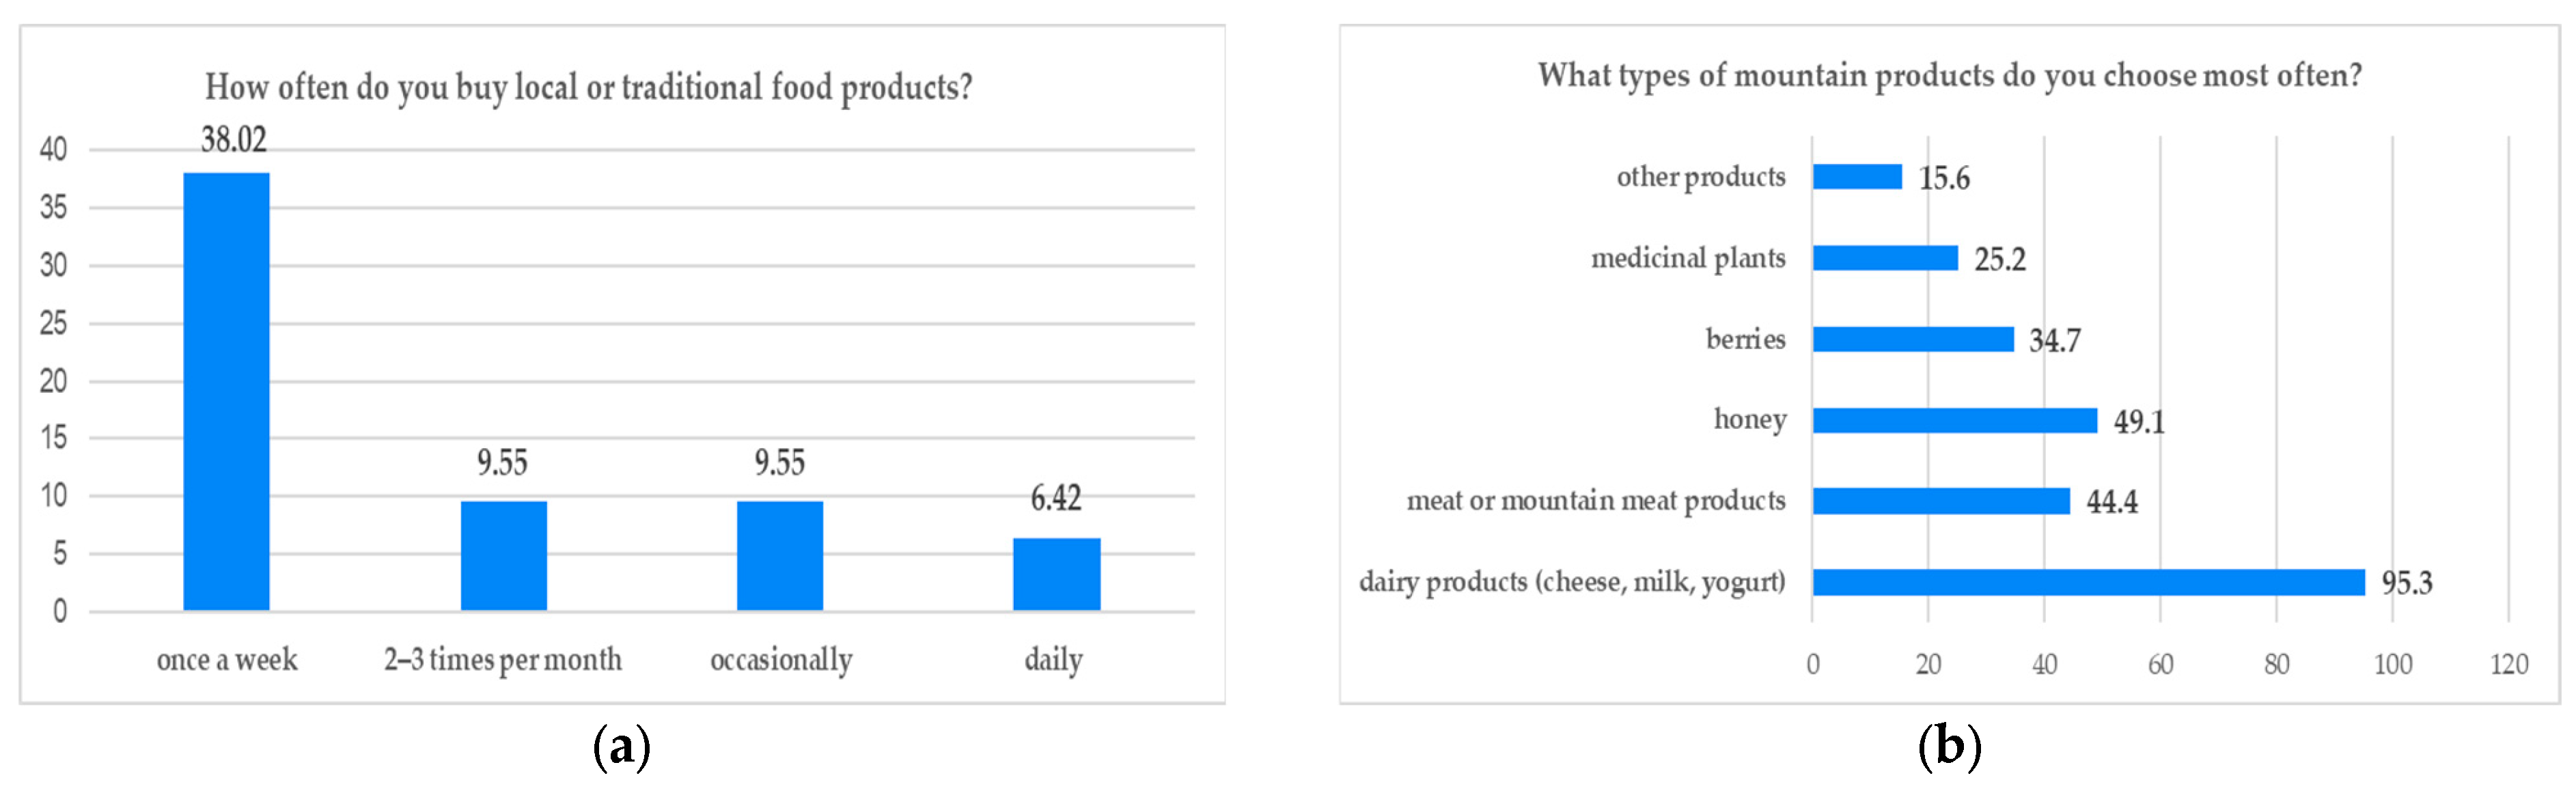Viewport: 2576px width, 793px height.
Task: Click the berries horizontal bar
Action: [1912, 339]
